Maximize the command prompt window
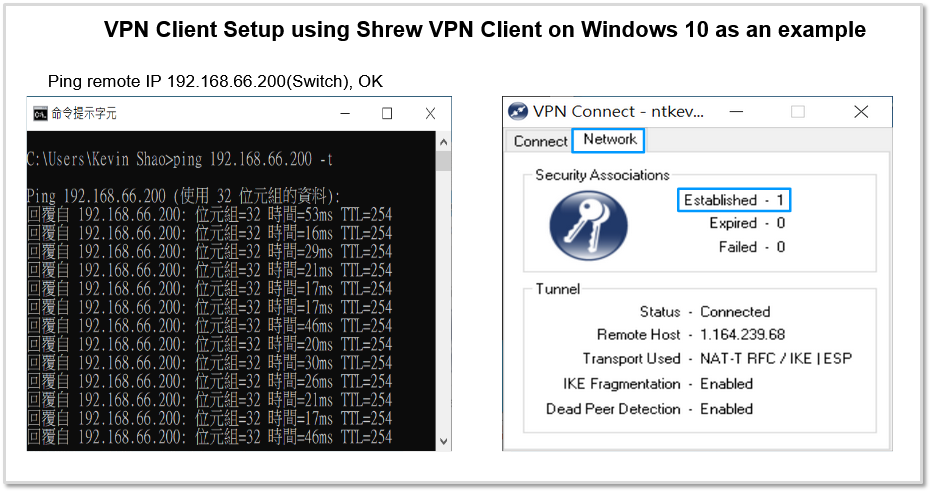This screenshot has width=932, height=493. (387, 113)
